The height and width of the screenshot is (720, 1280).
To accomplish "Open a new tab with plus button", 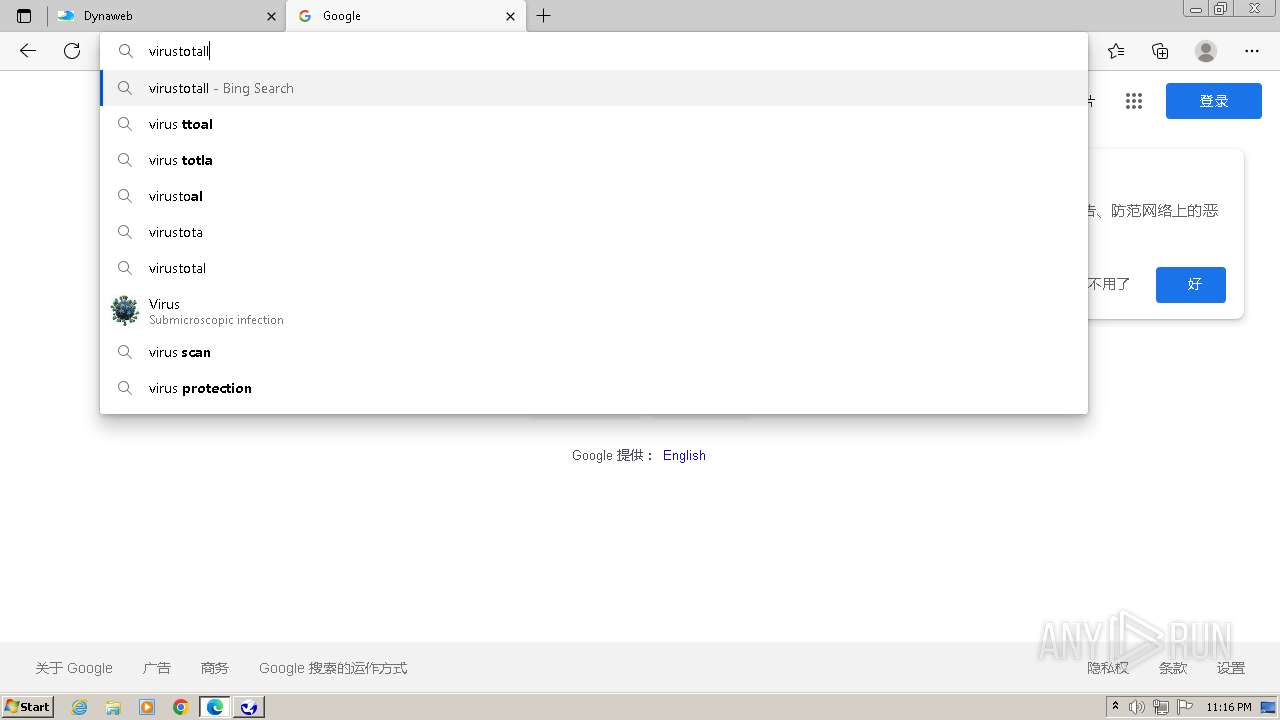I will 544,16.
